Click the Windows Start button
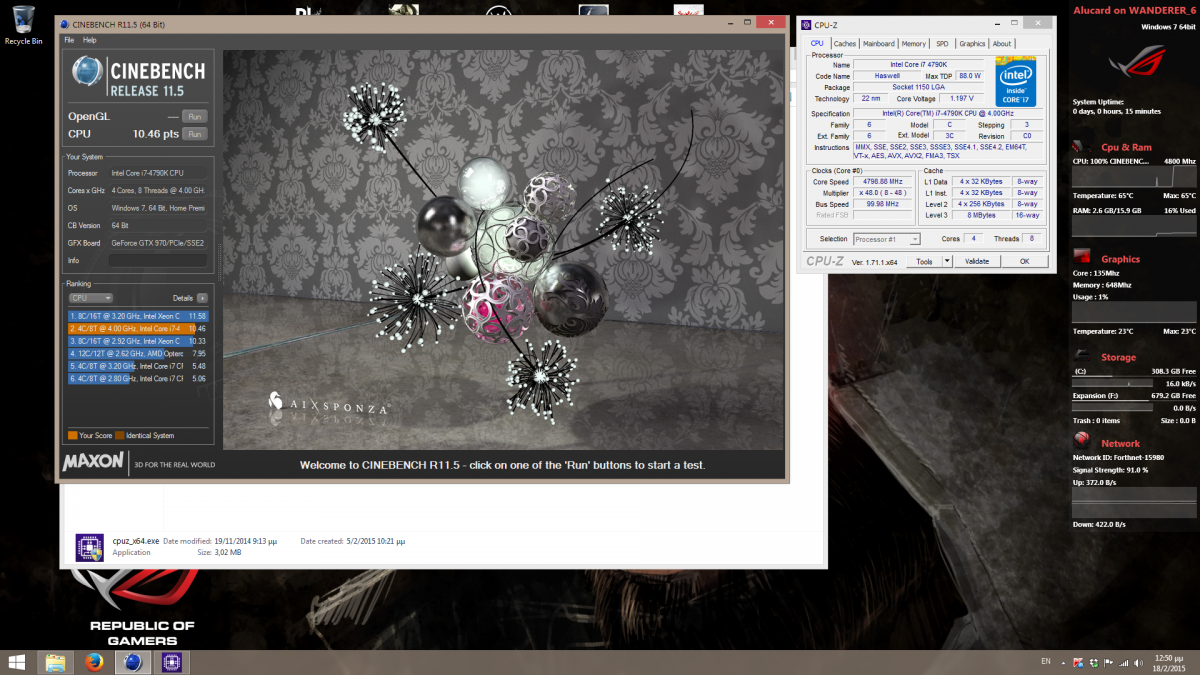 (x=17, y=662)
